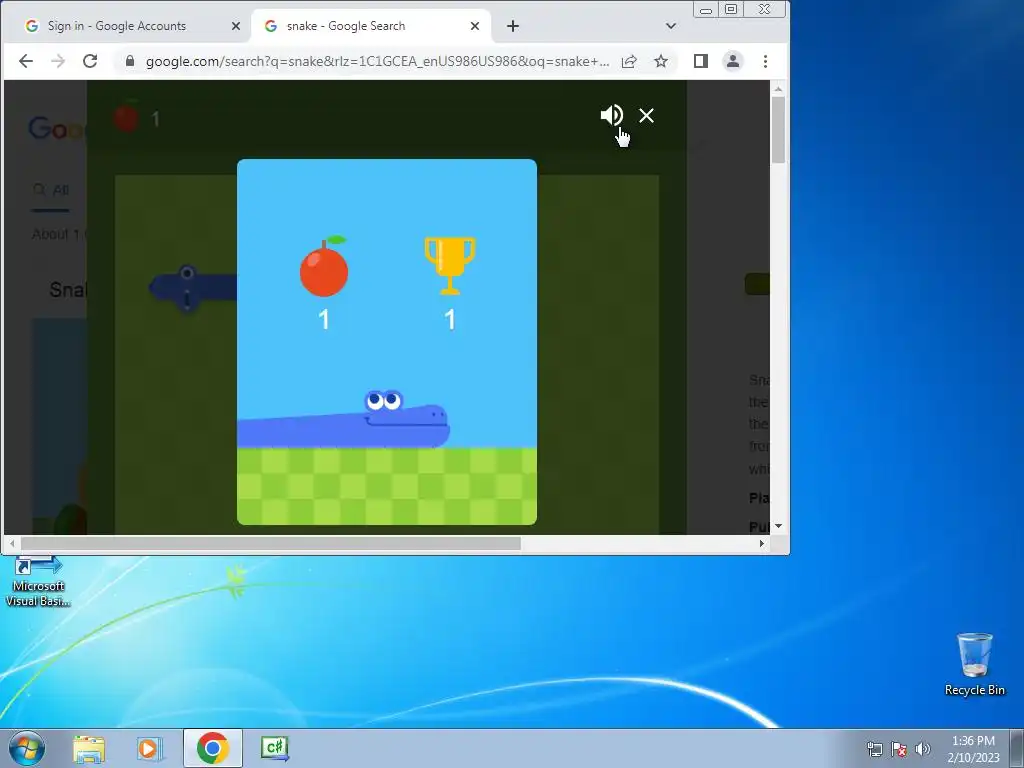The image size is (1024, 768).
Task: Click scroll down arrow on vertical scrollbar
Action: [x=778, y=526]
